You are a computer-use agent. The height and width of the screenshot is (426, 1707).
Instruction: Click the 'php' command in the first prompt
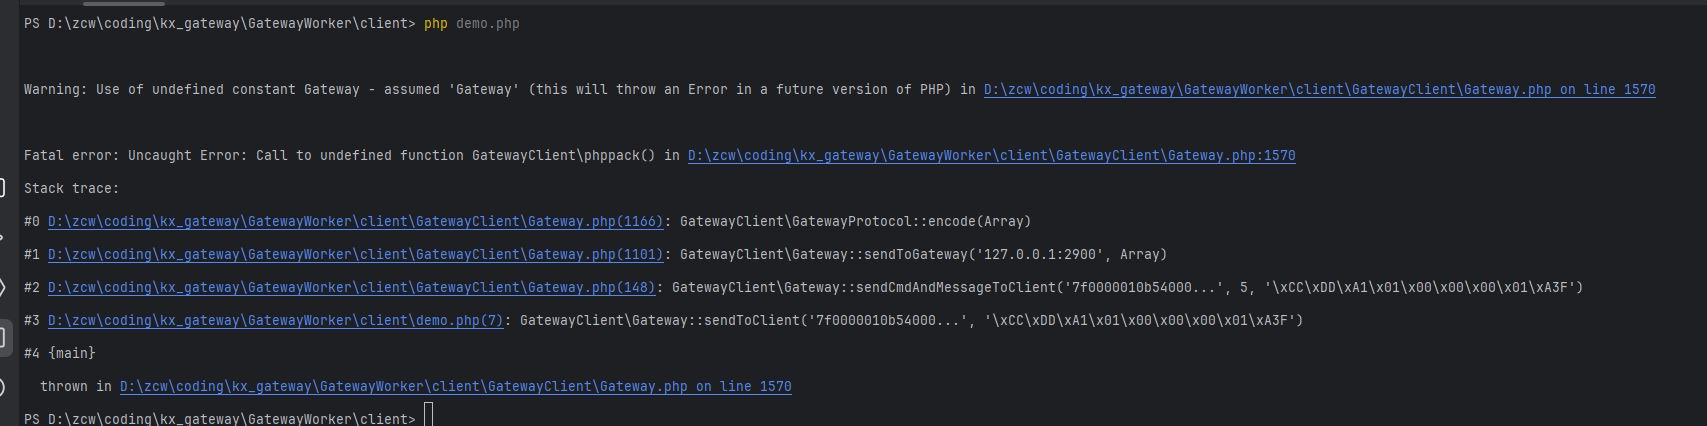[436, 24]
